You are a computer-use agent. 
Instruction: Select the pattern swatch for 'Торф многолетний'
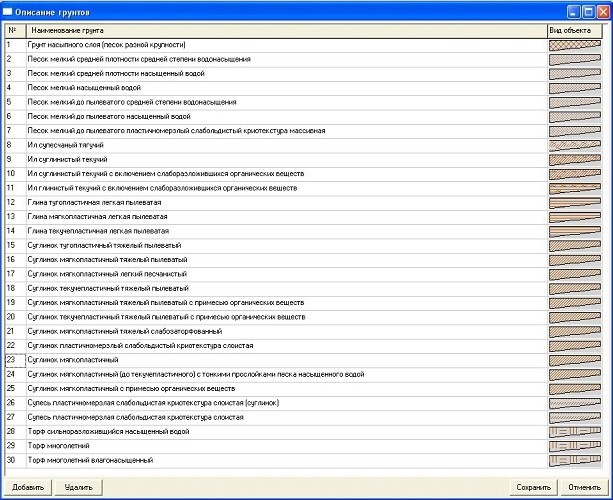(x=572, y=445)
